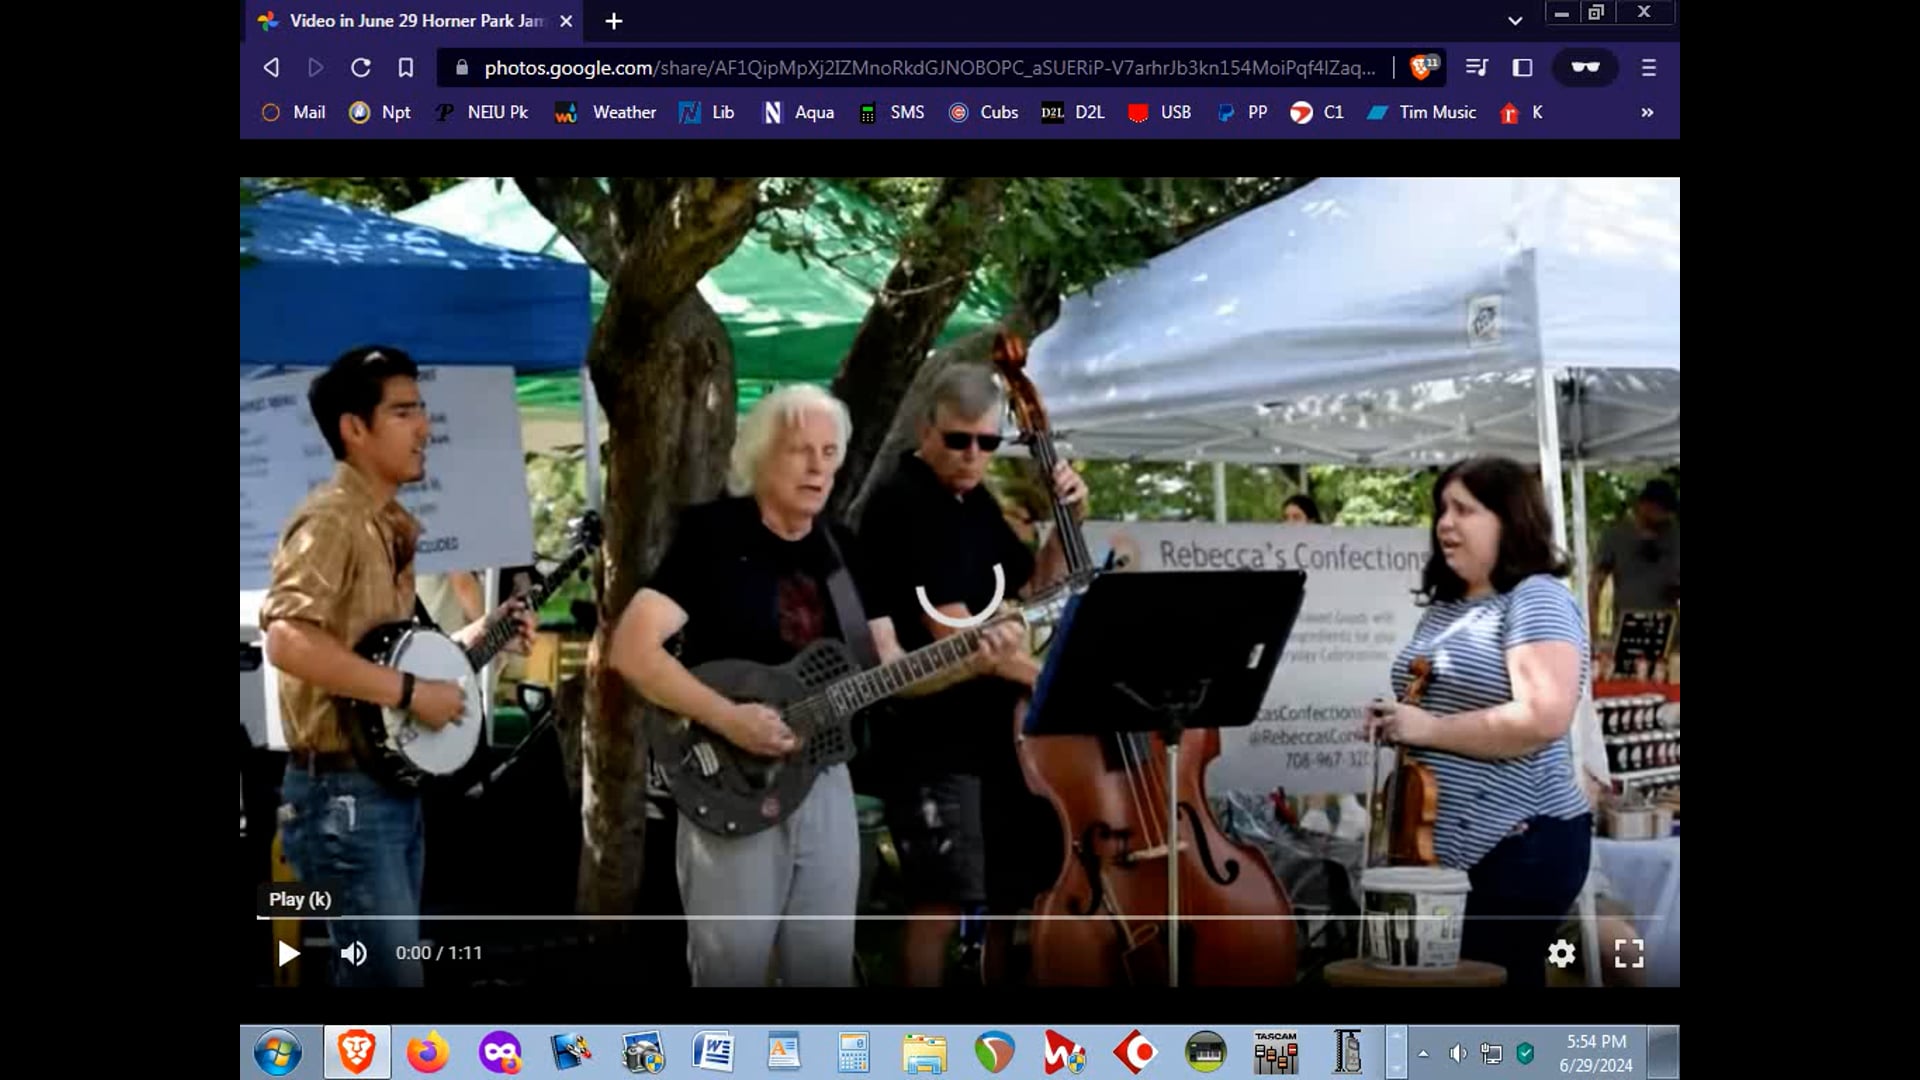Close the Video in June 29 tab
Viewport: 1920px width, 1080px height.
[x=566, y=21]
